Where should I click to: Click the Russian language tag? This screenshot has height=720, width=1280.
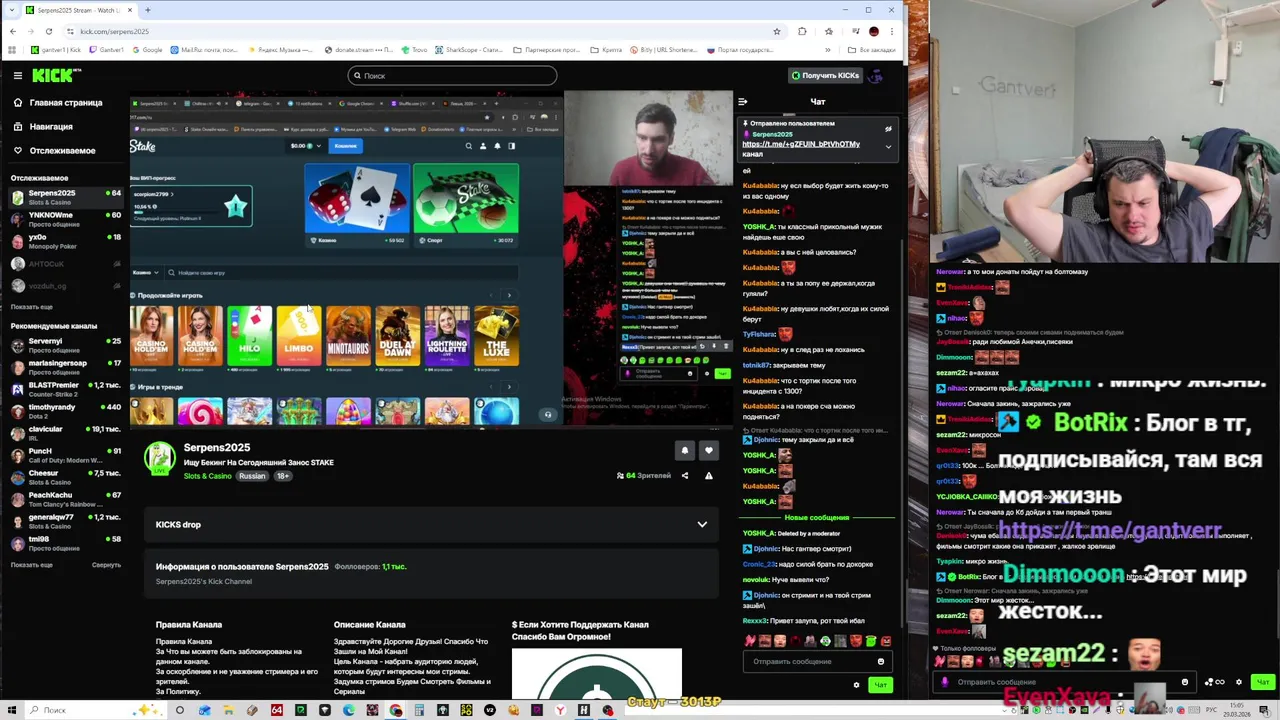tap(252, 476)
